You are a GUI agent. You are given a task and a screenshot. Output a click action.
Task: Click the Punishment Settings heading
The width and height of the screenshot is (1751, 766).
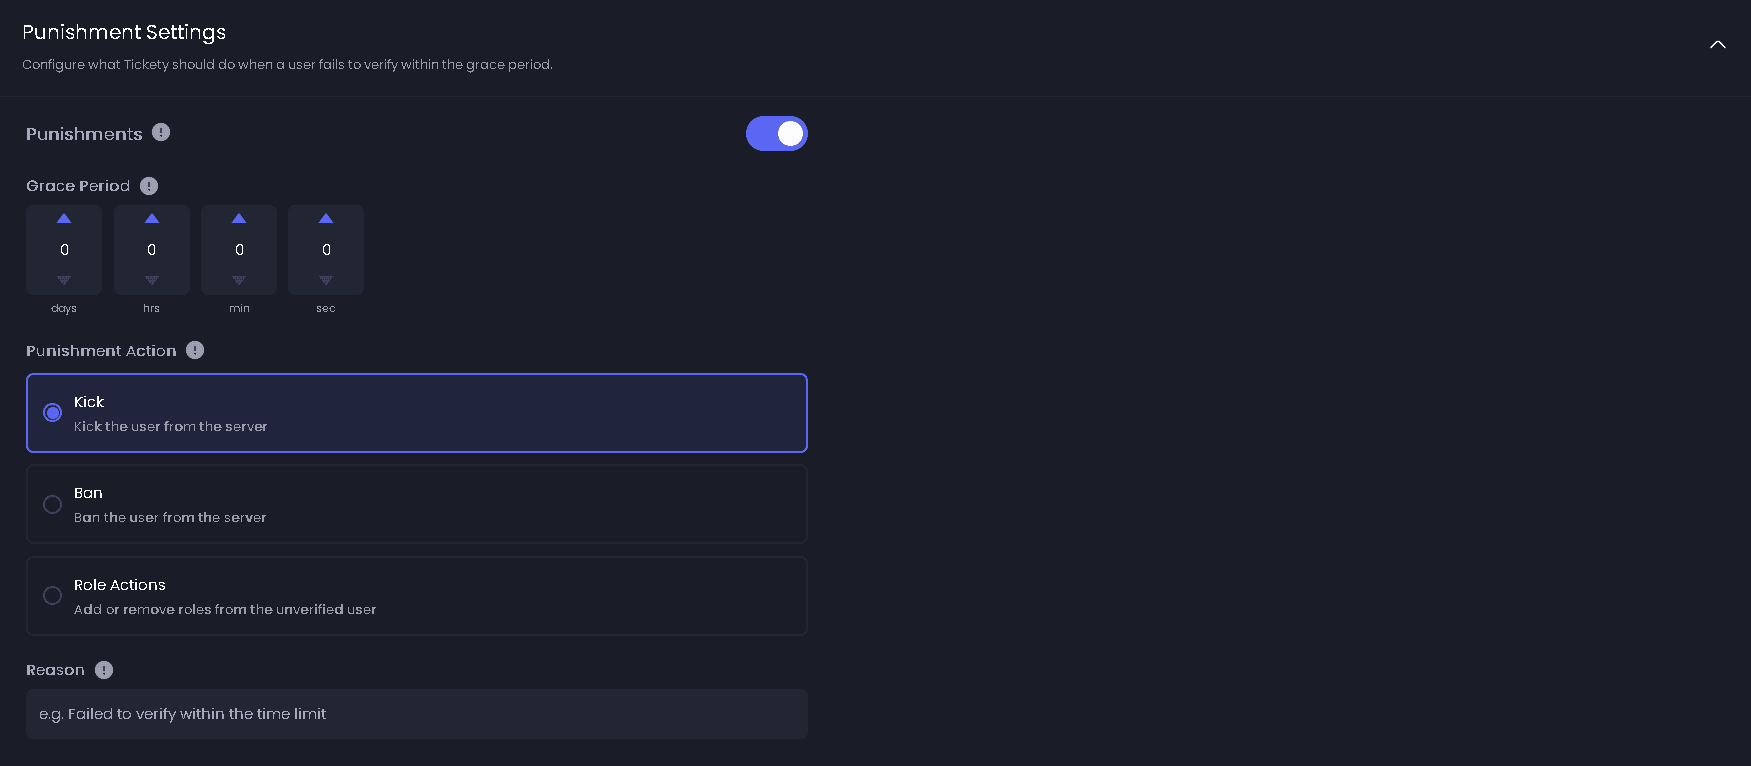[x=124, y=32]
